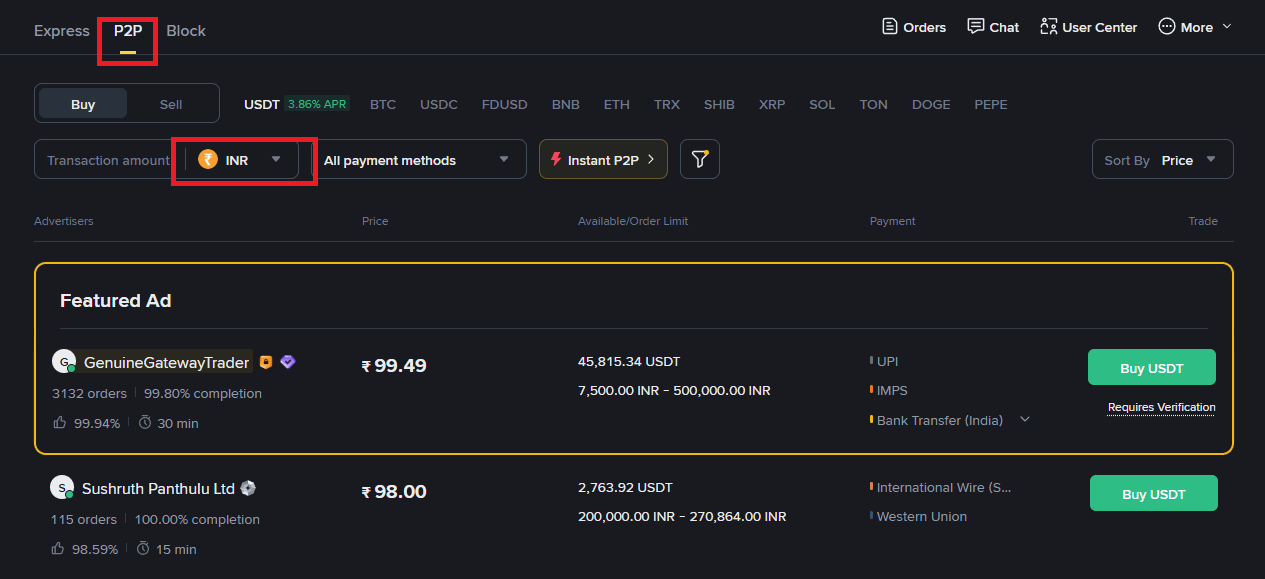Click the filter funnel icon
This screenshot has width=1265, height=579.
point(700,160)
